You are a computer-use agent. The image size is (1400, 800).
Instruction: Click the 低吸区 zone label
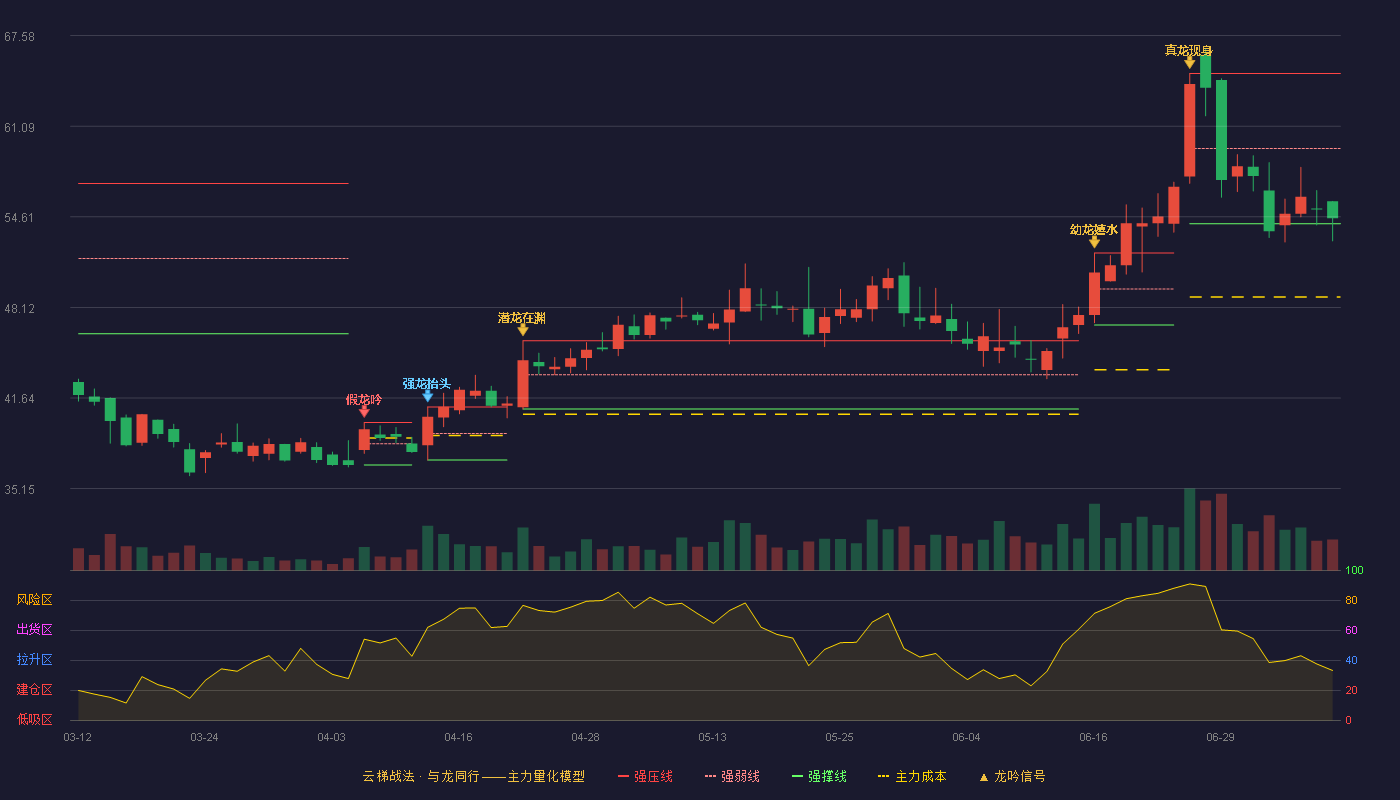click(x=35, y=719)
